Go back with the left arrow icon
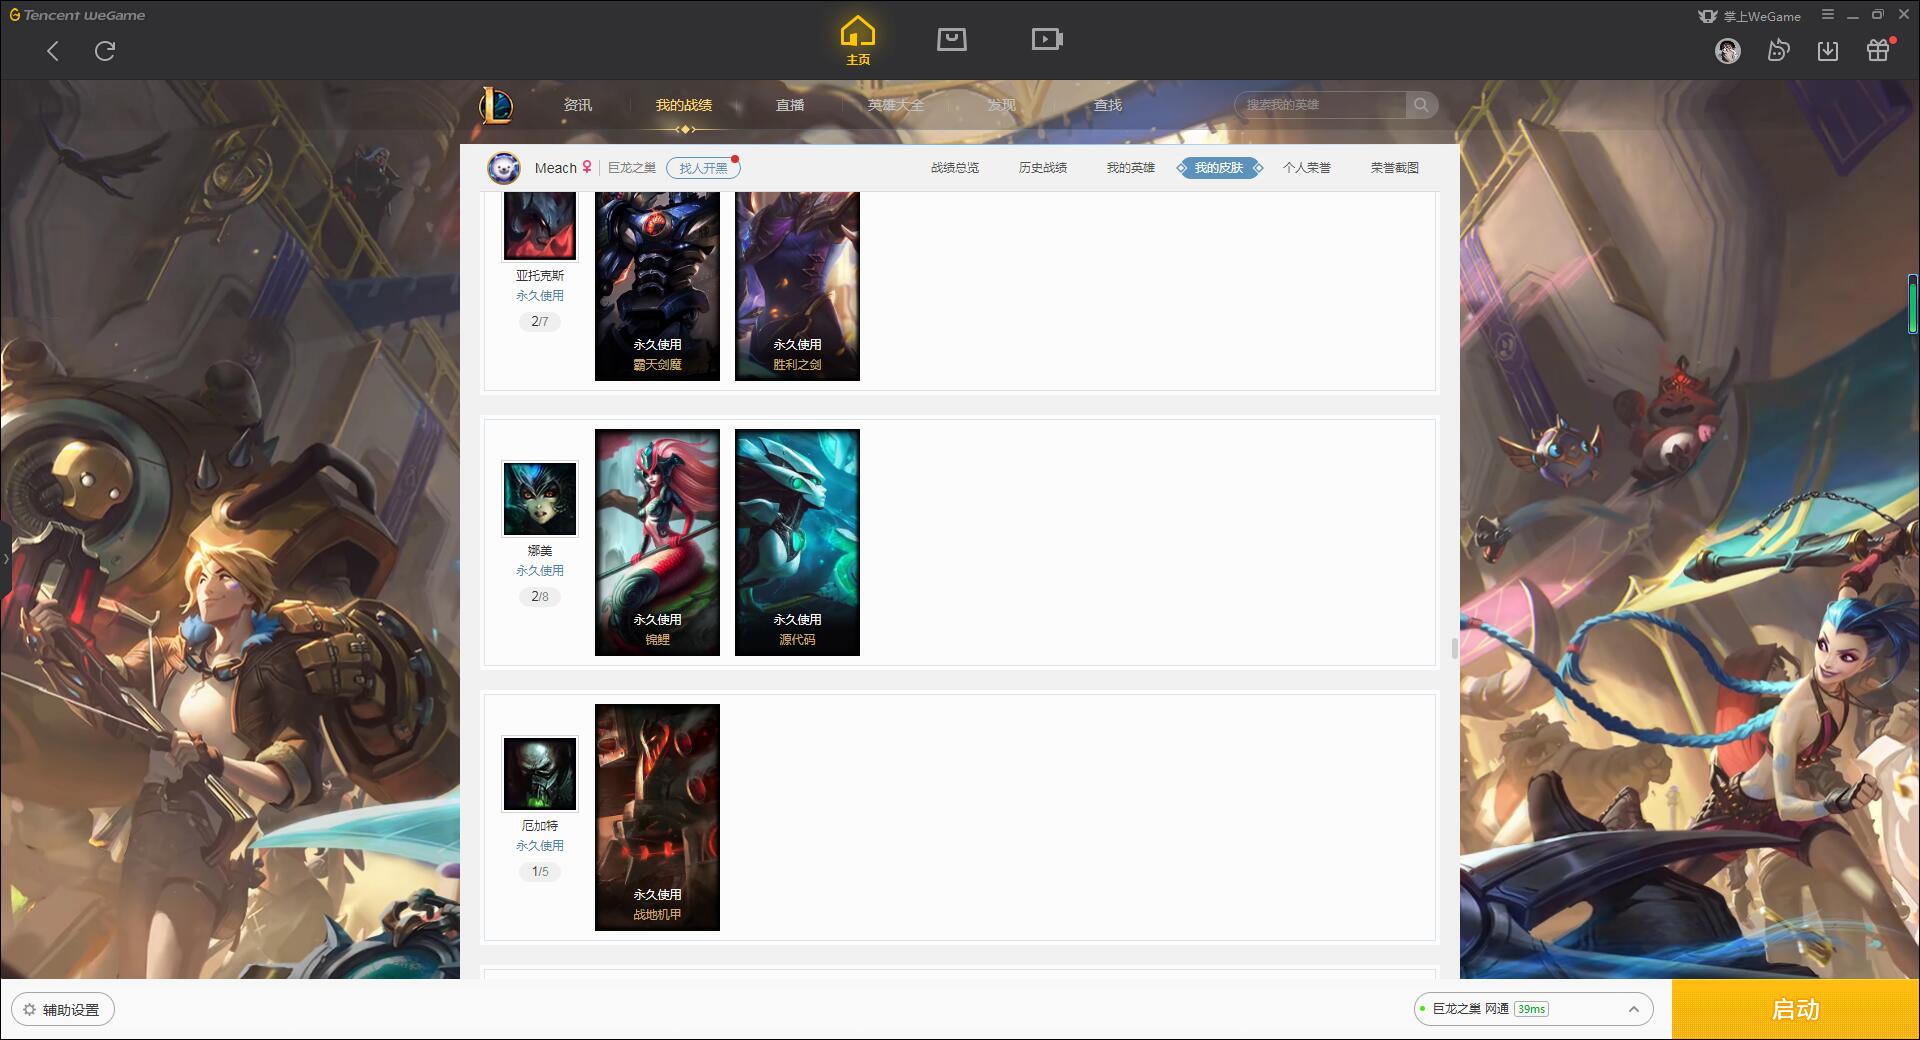Image resolution: width=1920 pixels, height=1040 pixels. point(53,51)
